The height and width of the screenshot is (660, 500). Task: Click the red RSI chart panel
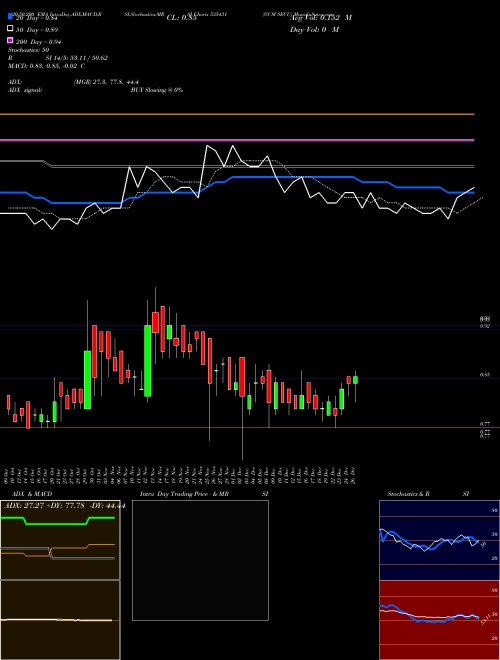(439, 620)
